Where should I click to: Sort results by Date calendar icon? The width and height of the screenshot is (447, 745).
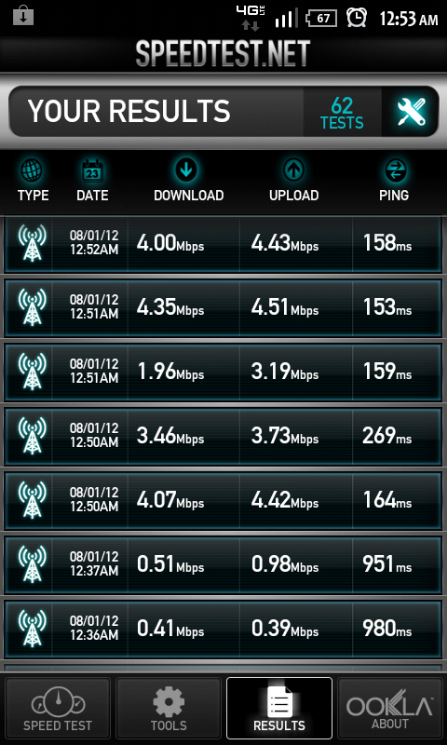point(92,171)
